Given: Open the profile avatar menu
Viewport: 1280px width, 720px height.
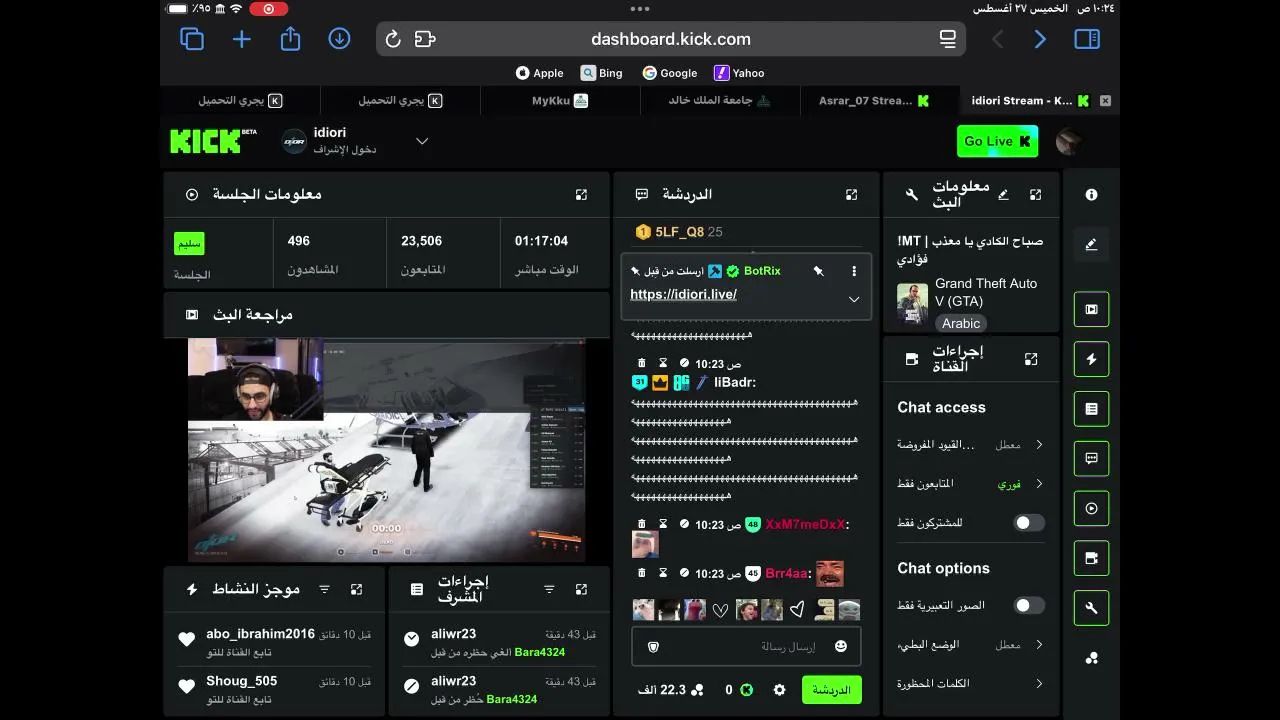Looking at the screenshot, I should point(1069,141).
